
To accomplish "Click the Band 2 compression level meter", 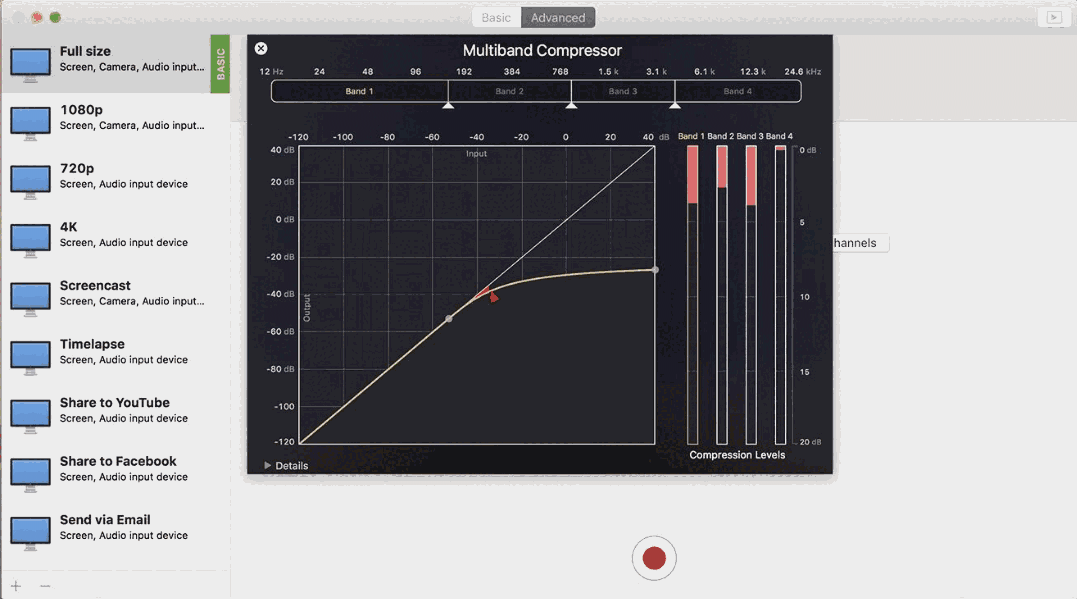I will tap(722, 295).
